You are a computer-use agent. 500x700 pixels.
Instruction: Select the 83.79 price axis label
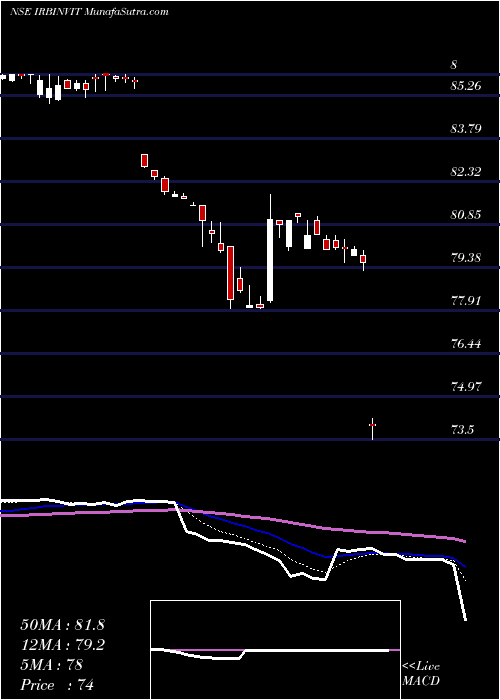pyautogui.click(x=466, y=129)
